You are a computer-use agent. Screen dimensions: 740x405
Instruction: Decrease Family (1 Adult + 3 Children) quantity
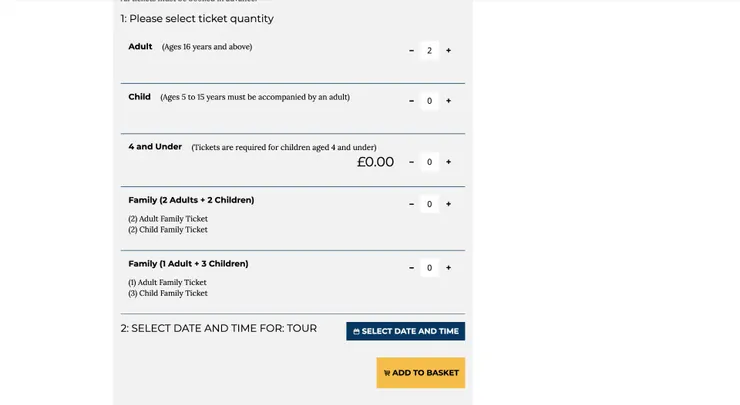[411, 268]
